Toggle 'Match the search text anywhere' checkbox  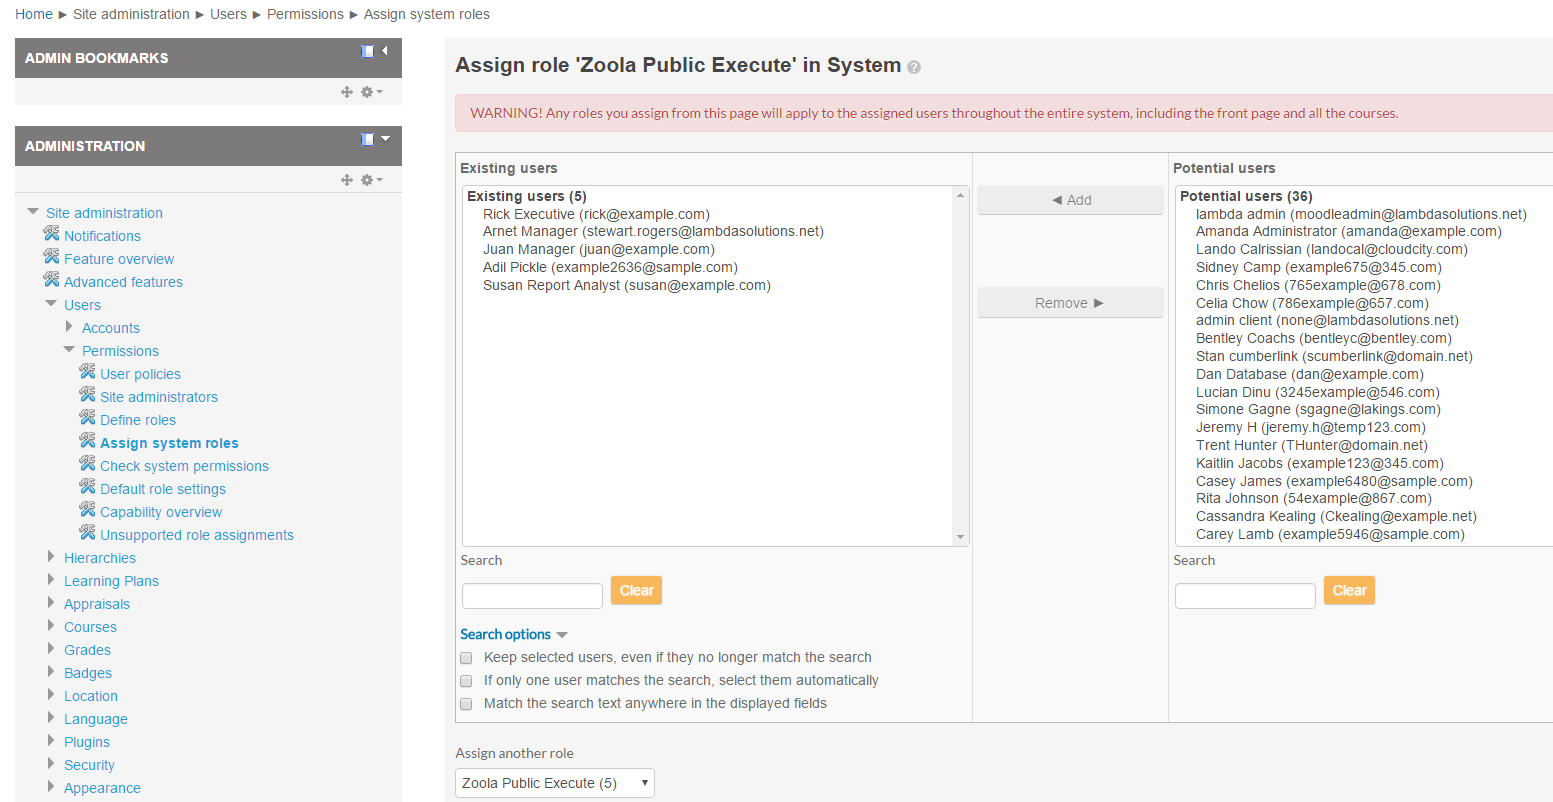(466, 704)
